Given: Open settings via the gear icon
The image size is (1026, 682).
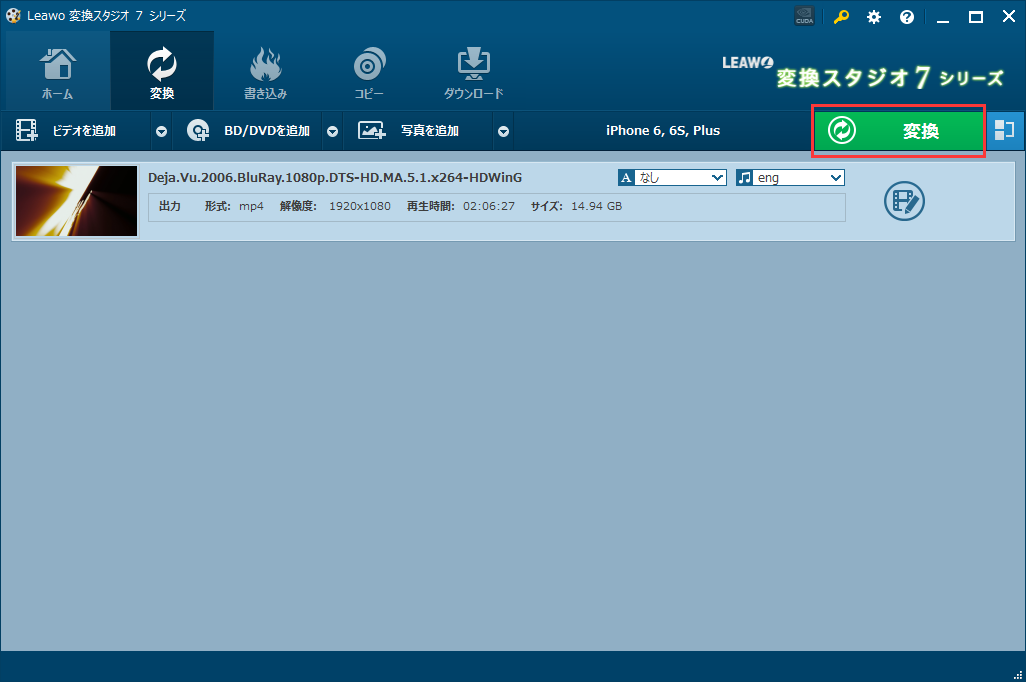Looking at the screenshot, I should coord(874,16).
